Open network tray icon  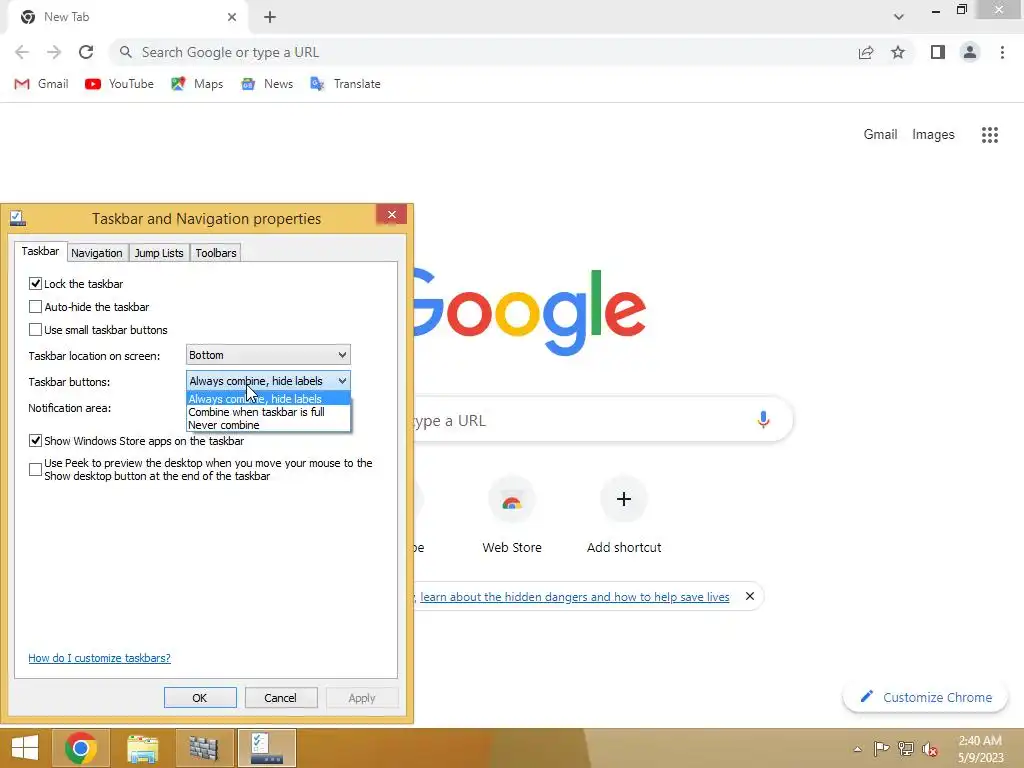906,749
